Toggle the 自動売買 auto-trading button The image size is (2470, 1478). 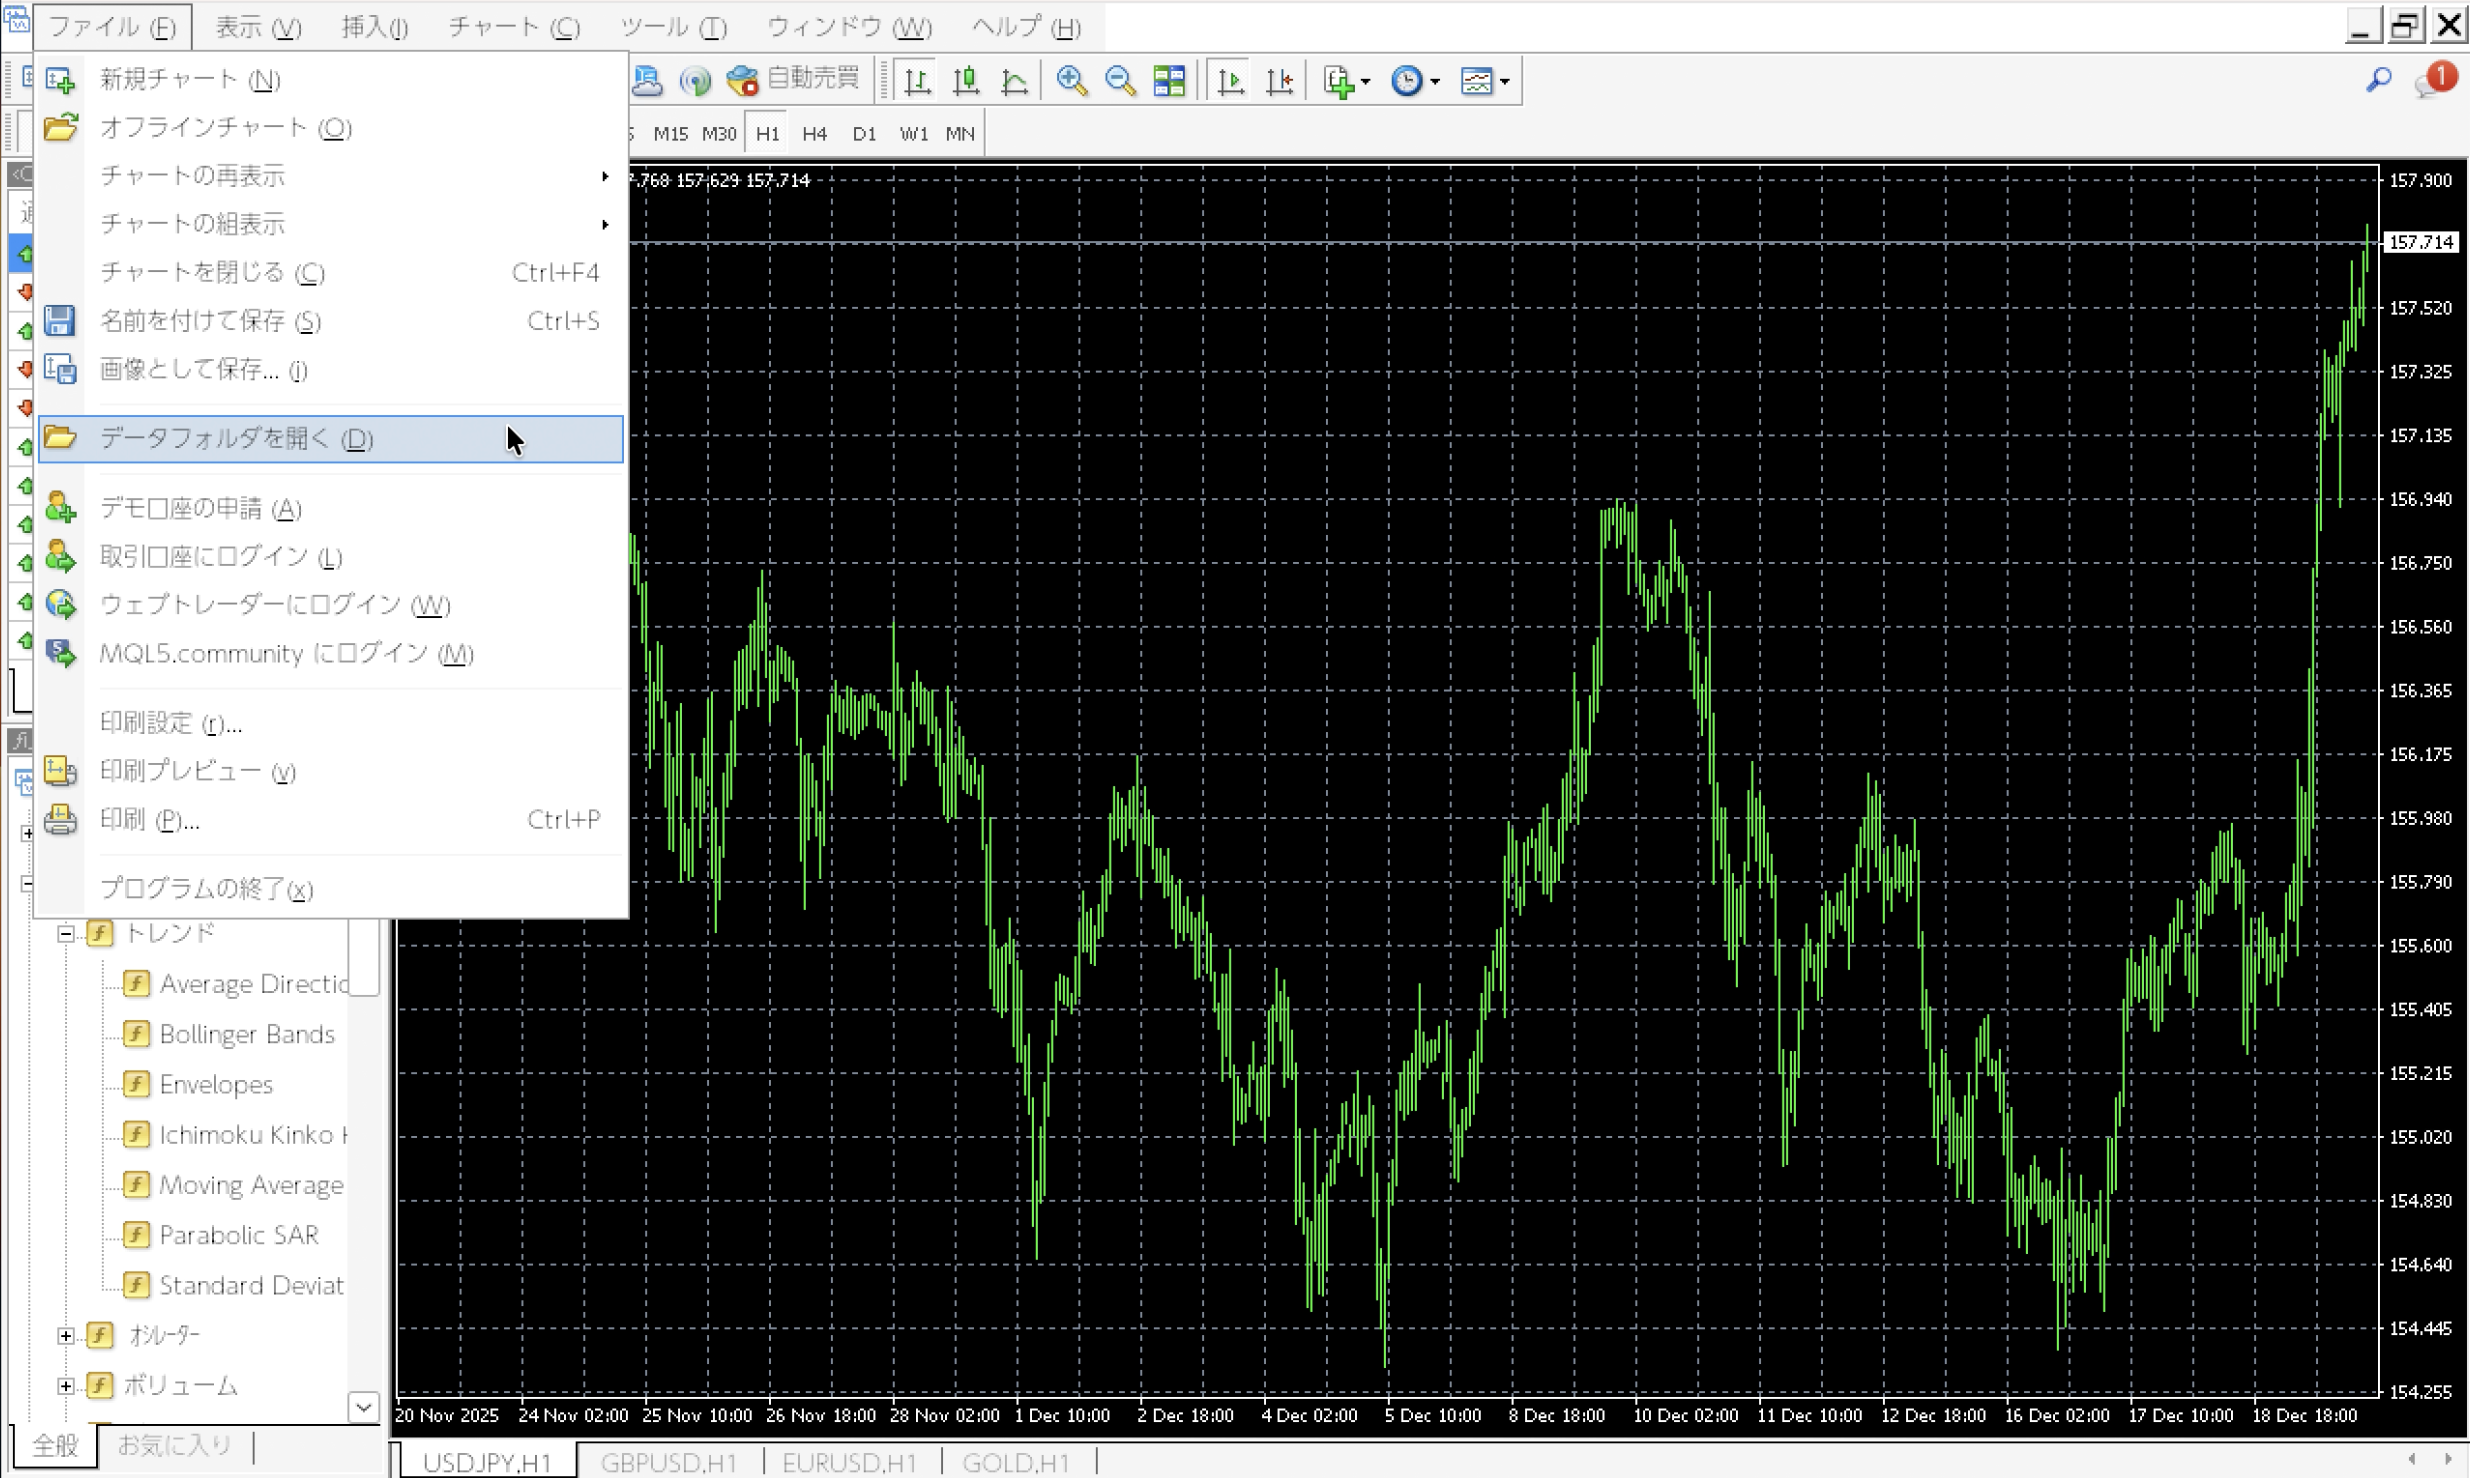(x=794, y=79)
